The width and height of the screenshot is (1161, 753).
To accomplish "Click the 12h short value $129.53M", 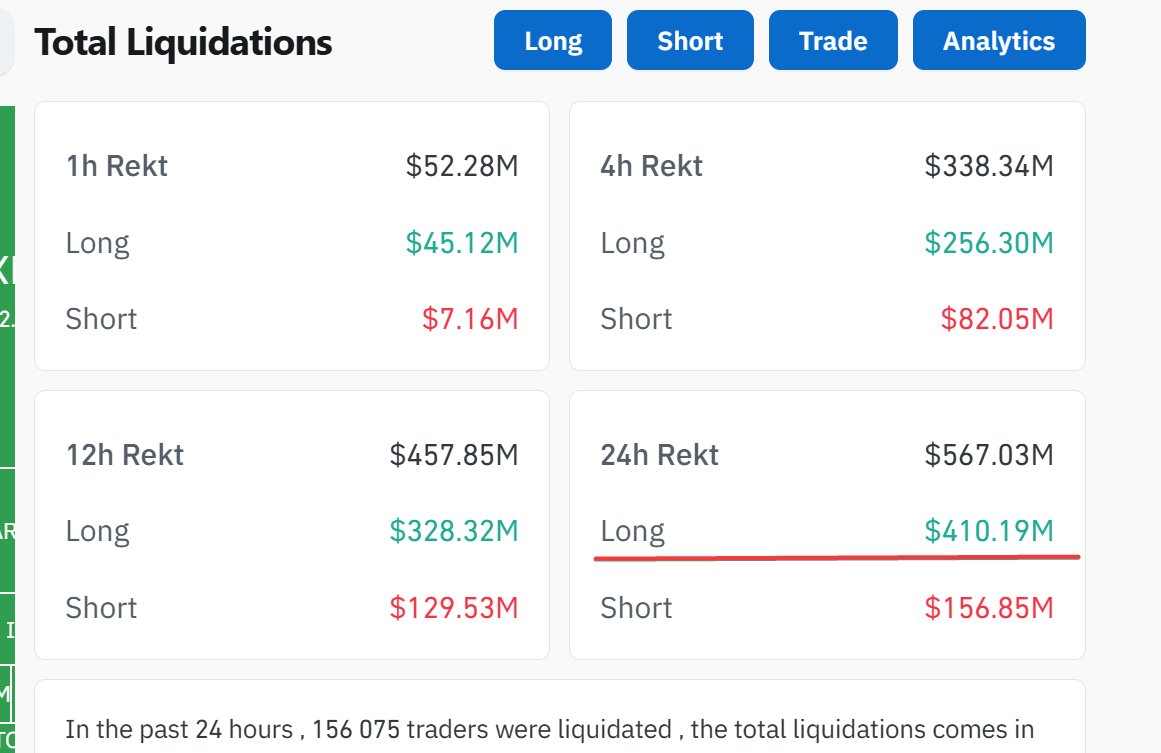I will [x=454, y=607].
